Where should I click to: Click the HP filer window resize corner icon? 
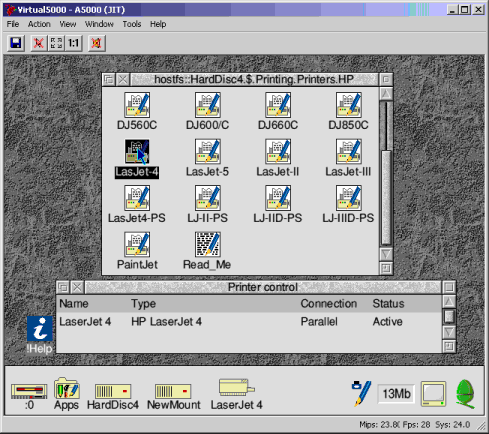(x=386, y=268)
